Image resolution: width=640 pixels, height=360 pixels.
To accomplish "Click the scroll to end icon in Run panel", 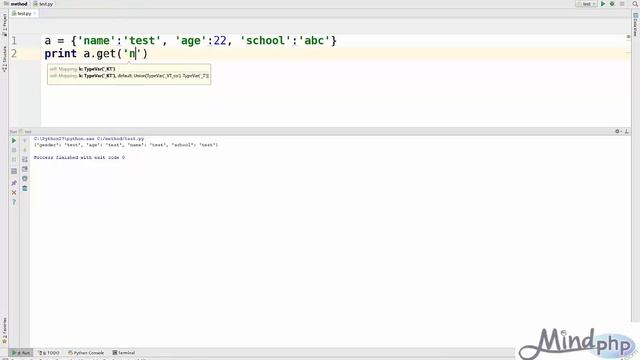I will (x=24, y=169).
